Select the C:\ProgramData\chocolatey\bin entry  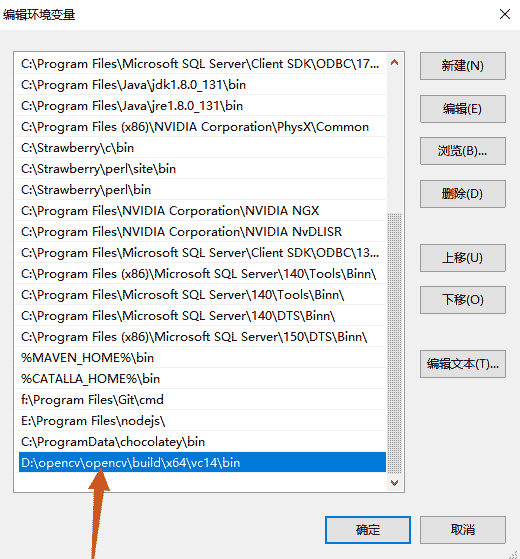tap(200, 442)
